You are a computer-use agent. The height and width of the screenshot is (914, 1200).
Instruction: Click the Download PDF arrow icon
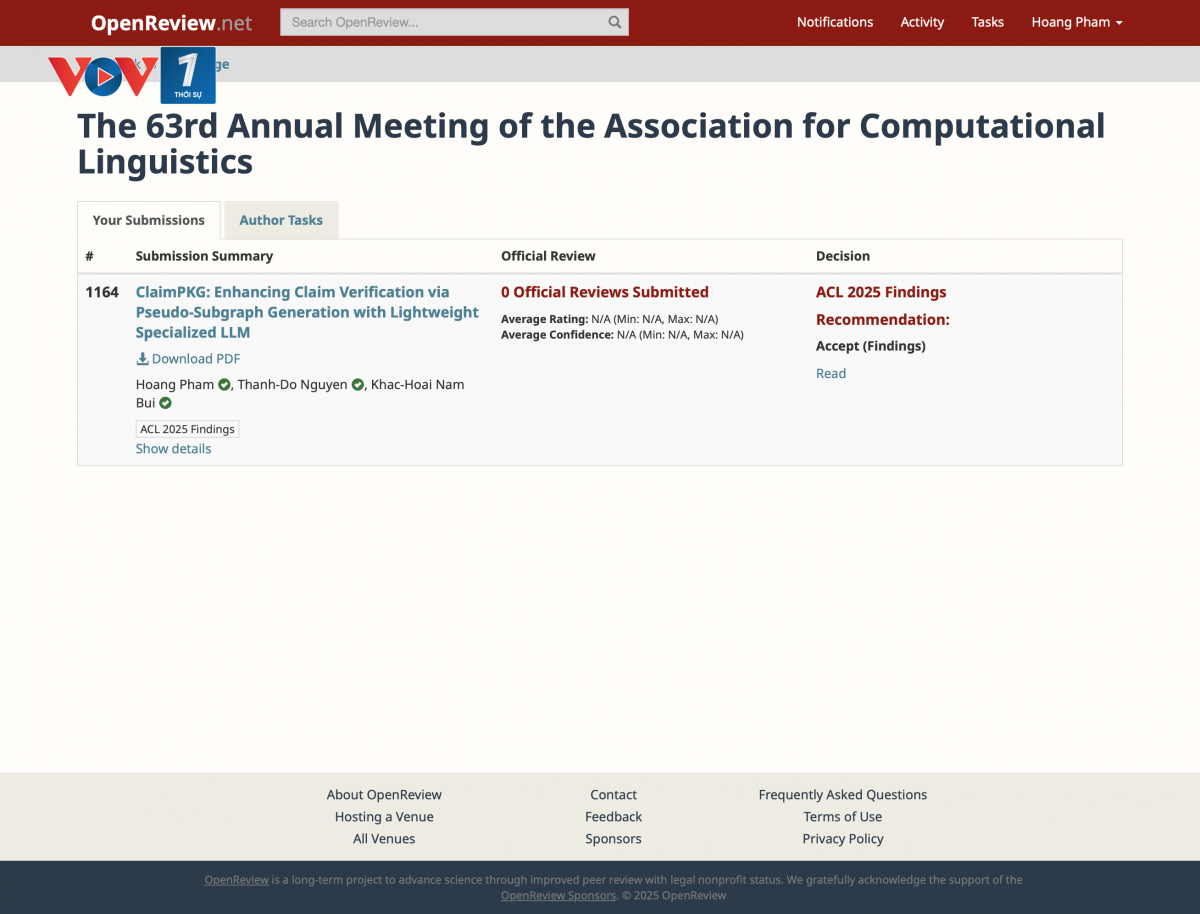tap(142, 359)
